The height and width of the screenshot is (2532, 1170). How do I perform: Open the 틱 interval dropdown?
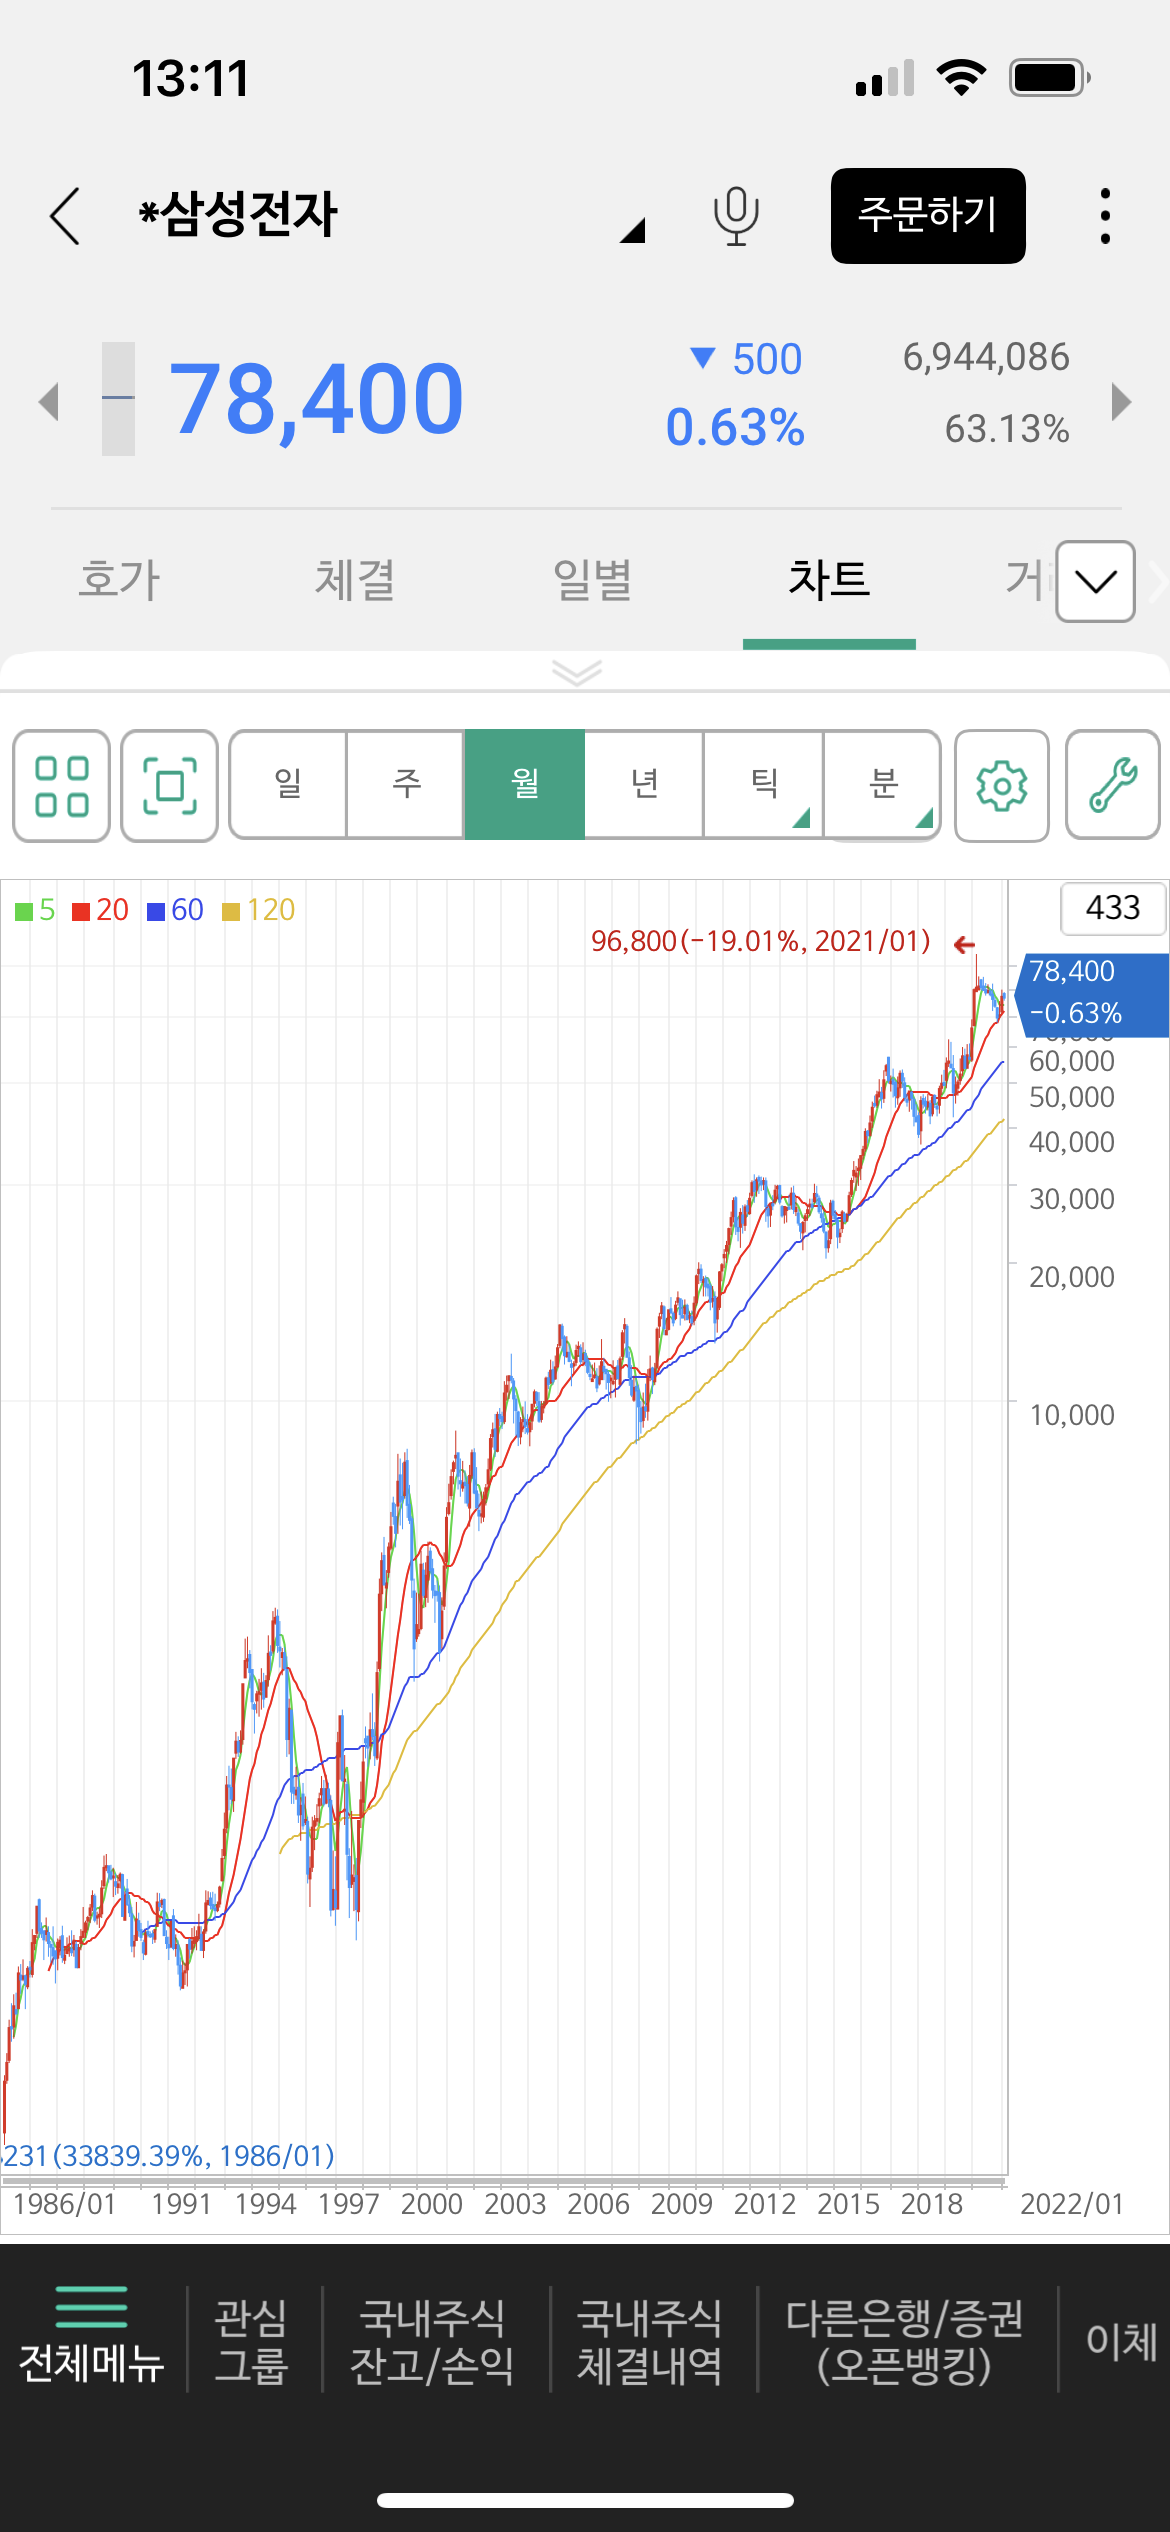[x=764, y=784]
